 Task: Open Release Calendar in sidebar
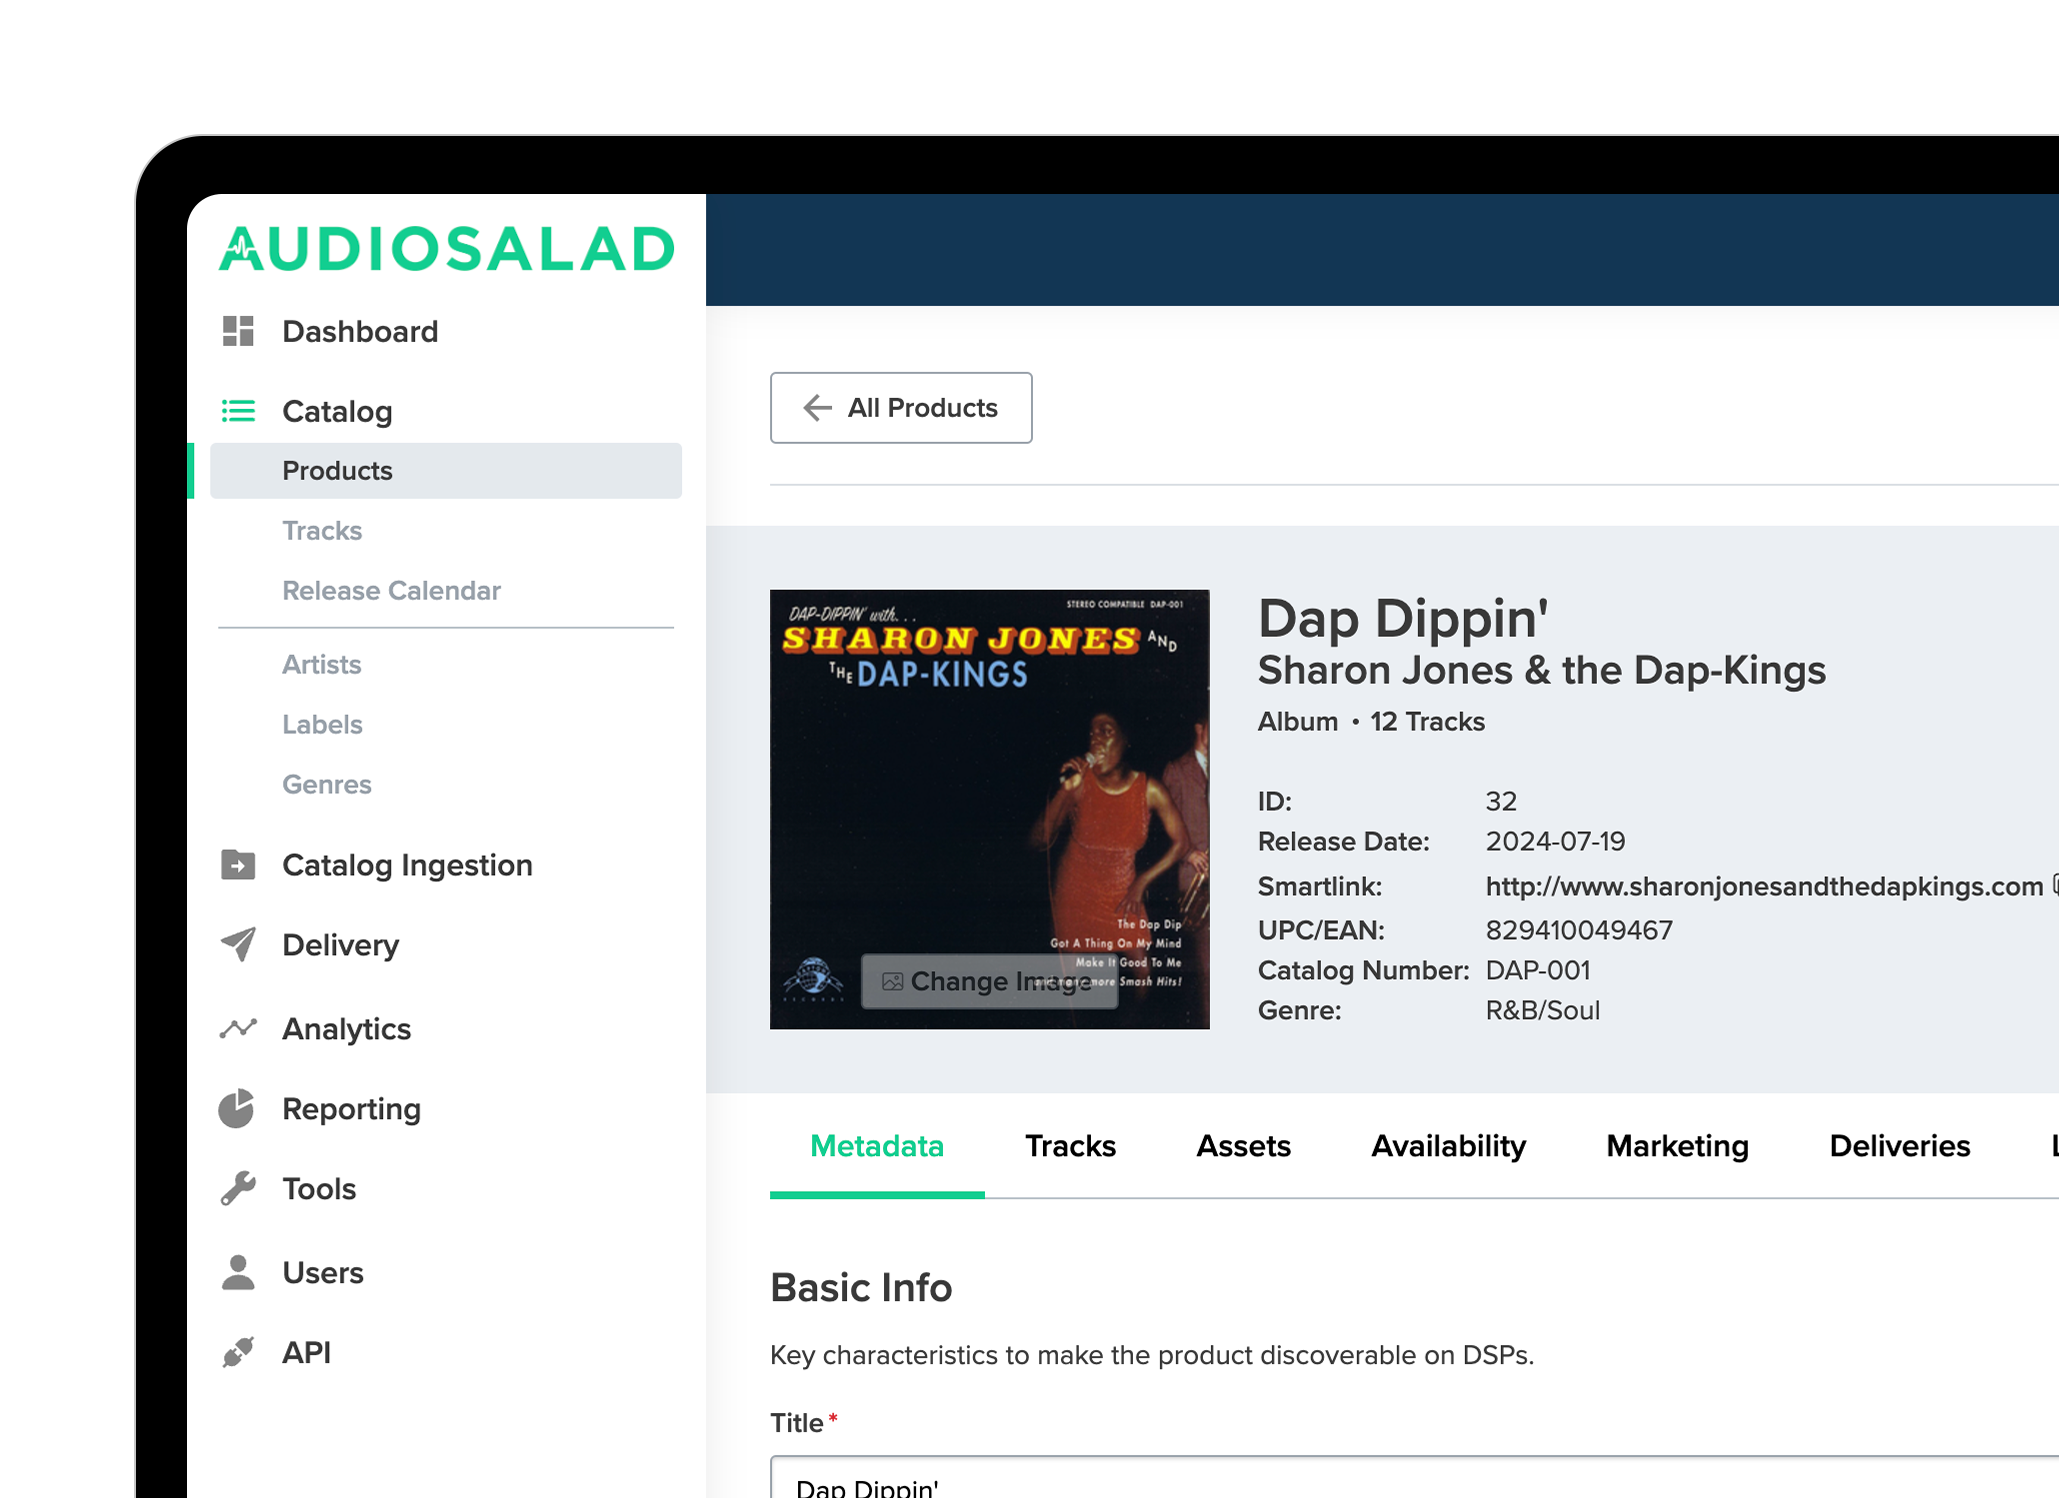click(391, 590)
